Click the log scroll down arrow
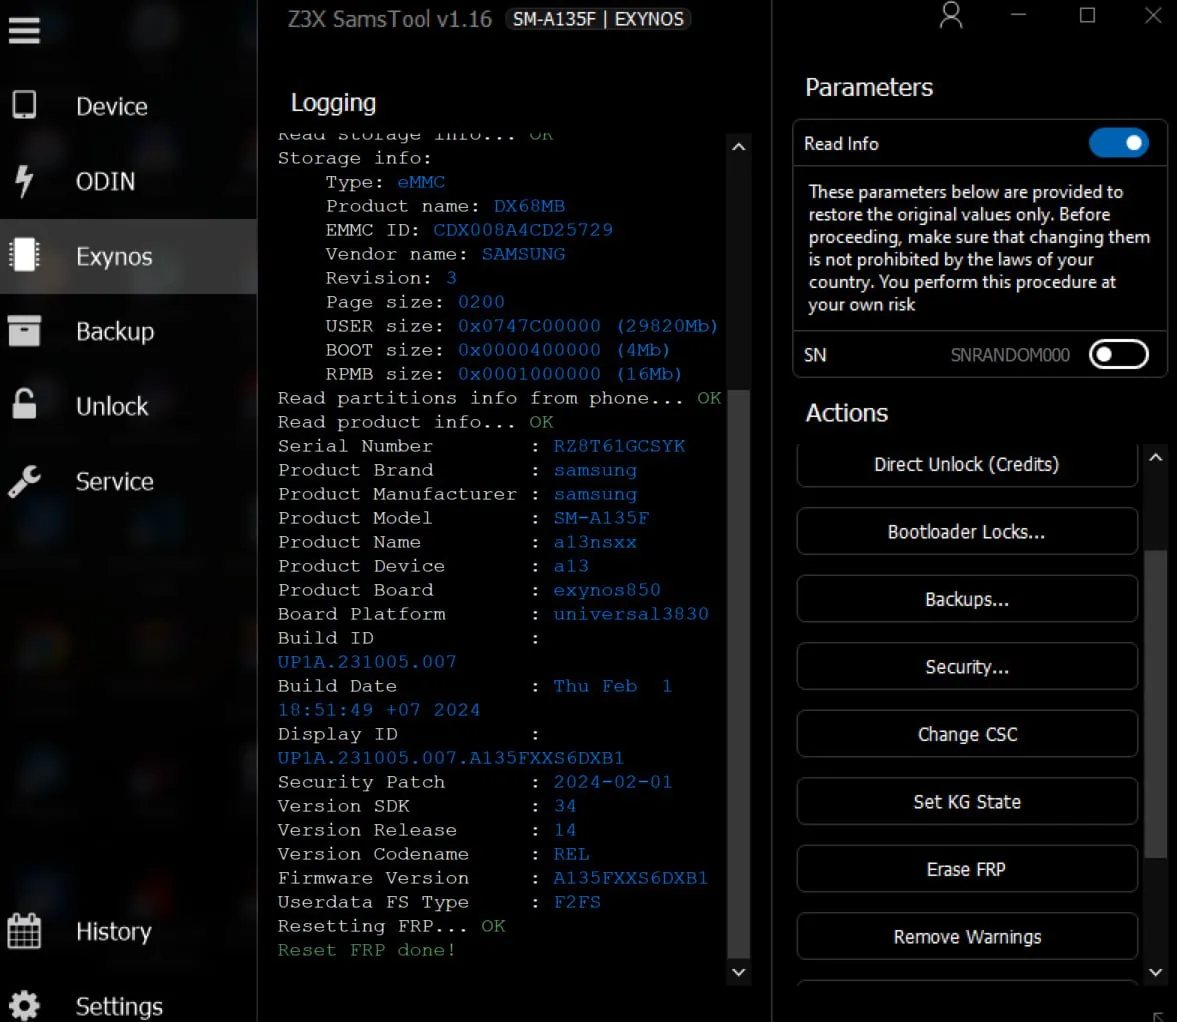 739,972
